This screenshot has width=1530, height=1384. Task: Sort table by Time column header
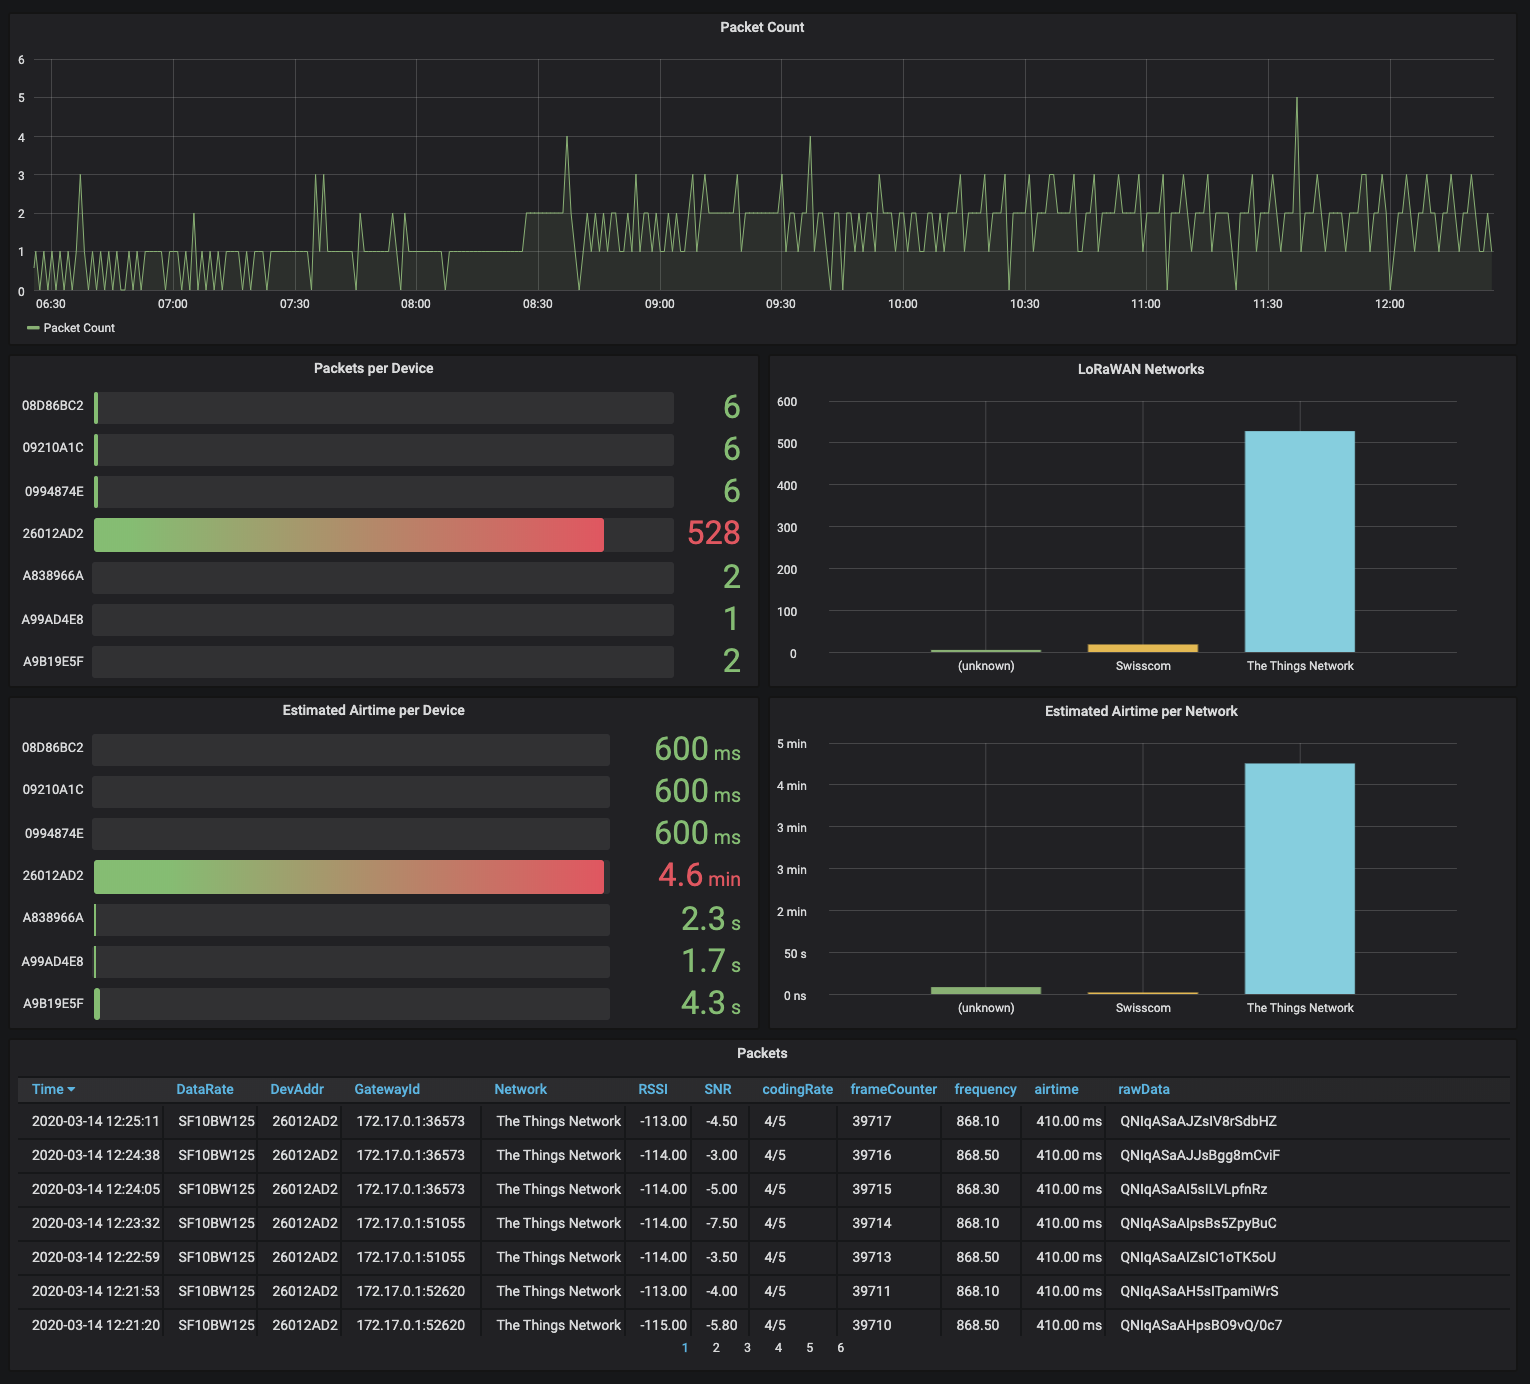pos(47,1089)
